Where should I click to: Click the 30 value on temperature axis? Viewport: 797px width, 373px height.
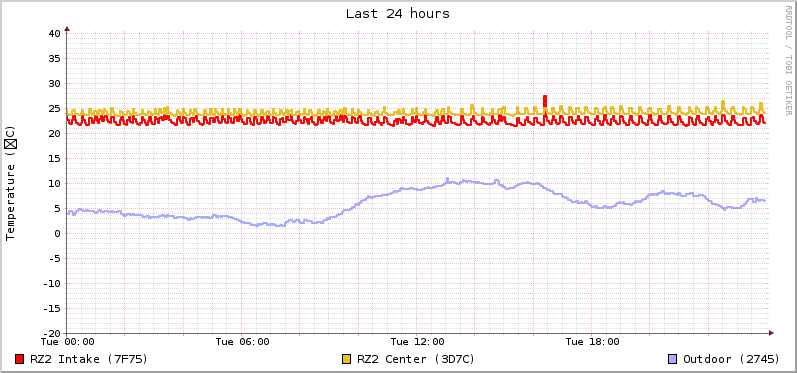[54, 83]
